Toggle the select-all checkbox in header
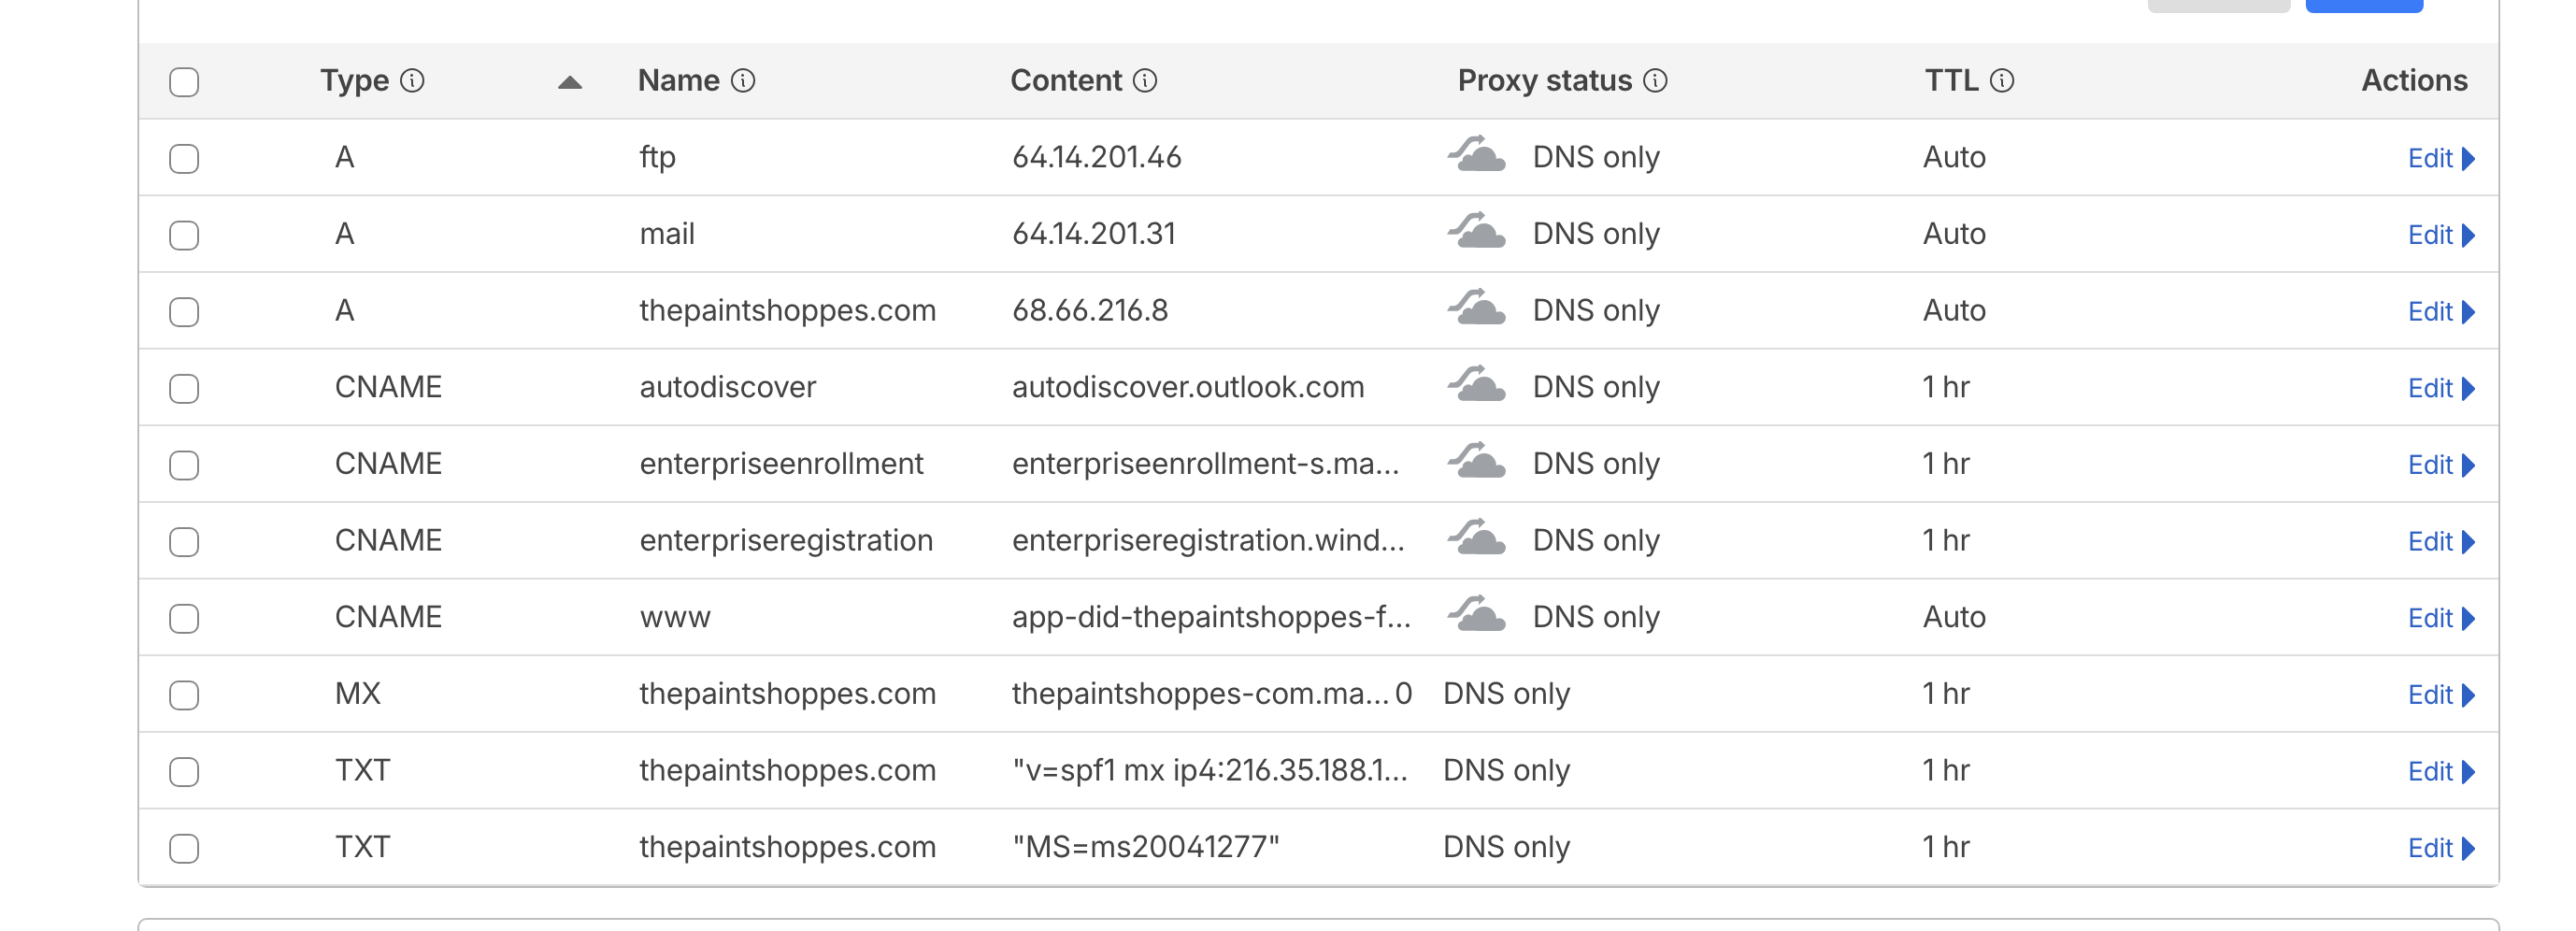 184,82
